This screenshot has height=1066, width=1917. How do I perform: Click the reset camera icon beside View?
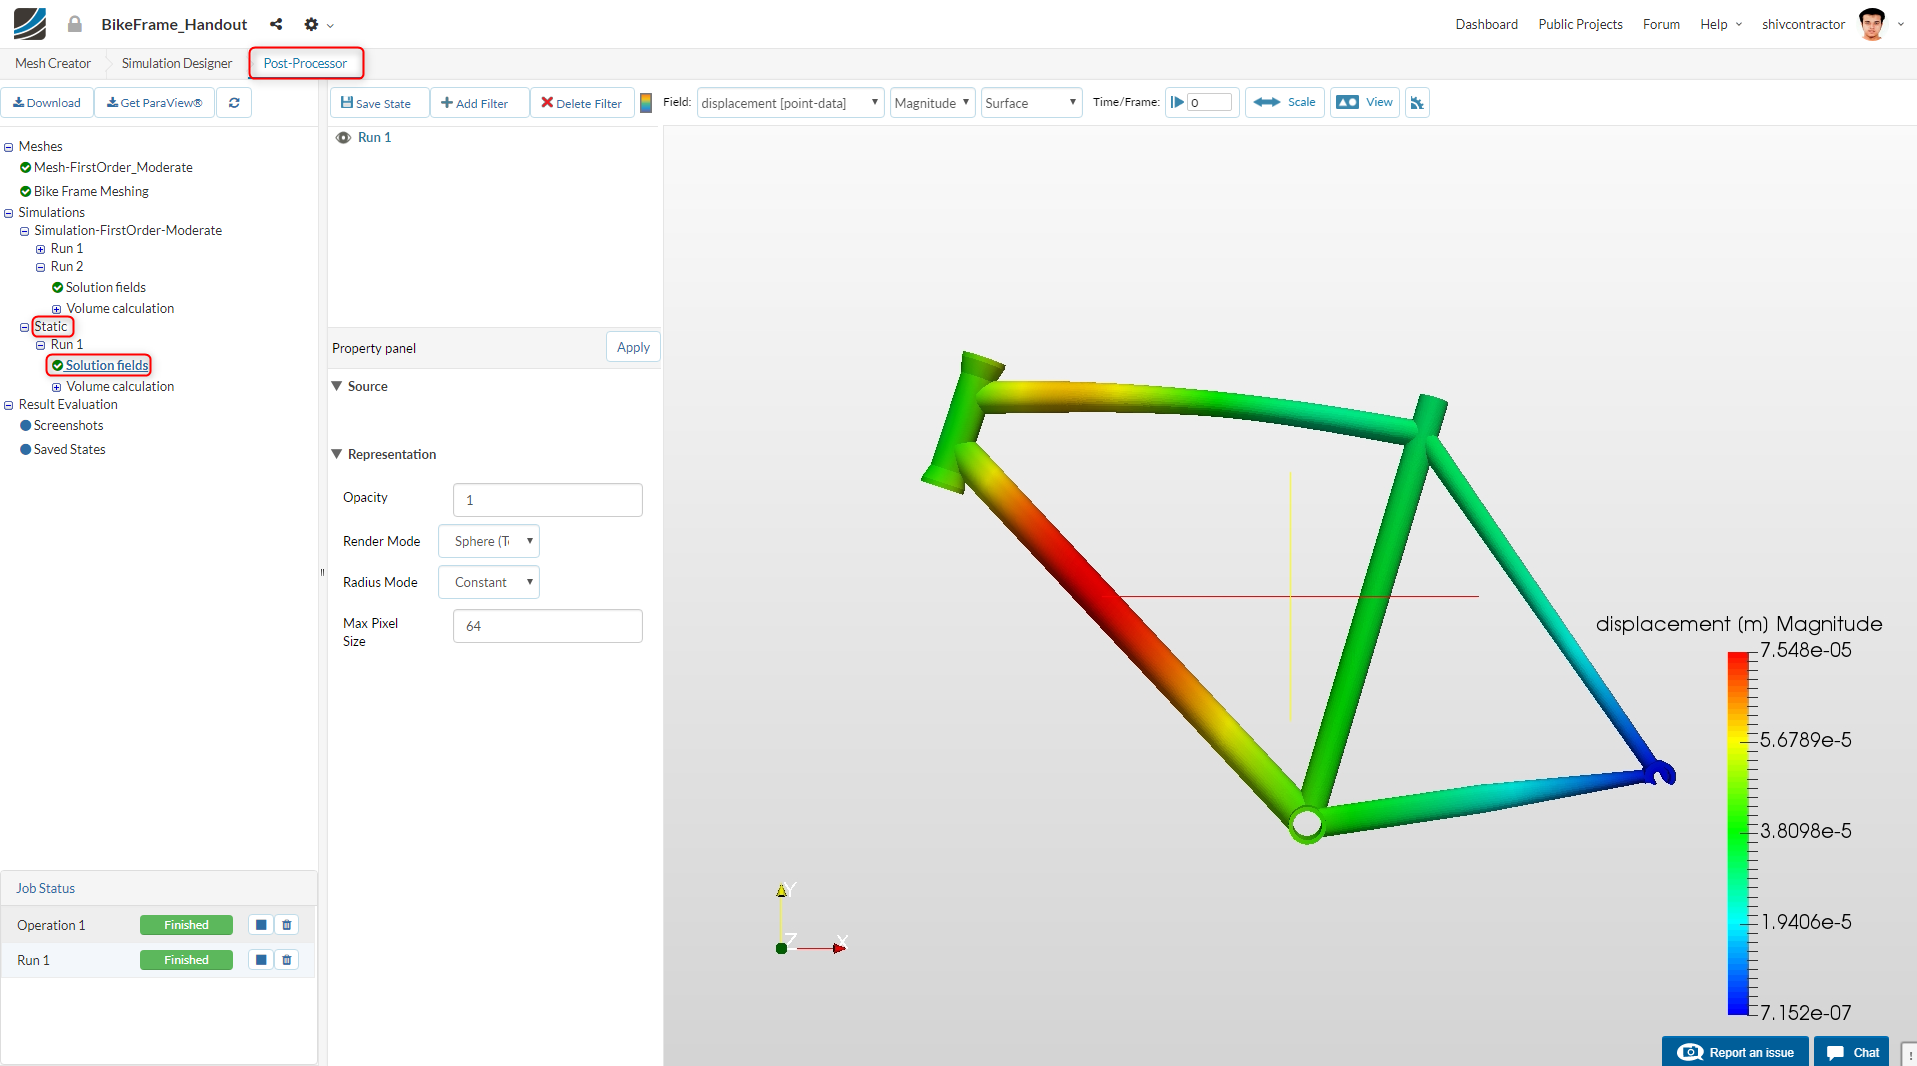coord(1416,102)
